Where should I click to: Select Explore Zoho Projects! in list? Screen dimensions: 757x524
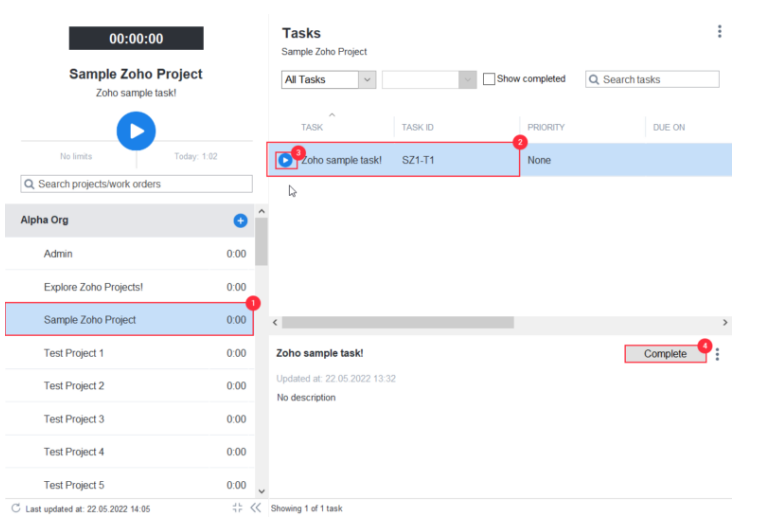(93, 287)
